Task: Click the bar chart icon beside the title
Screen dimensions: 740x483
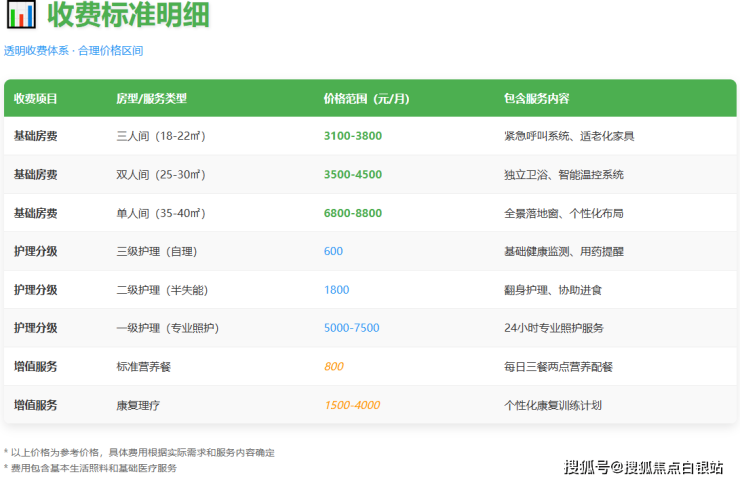Action: tap(21, 16)
